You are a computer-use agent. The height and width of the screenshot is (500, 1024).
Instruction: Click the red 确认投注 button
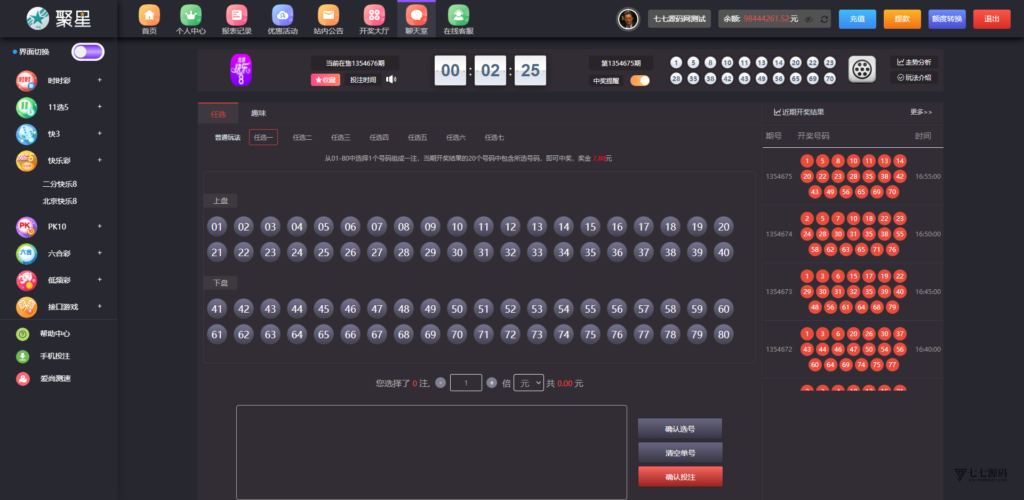(x=680, y=477)
